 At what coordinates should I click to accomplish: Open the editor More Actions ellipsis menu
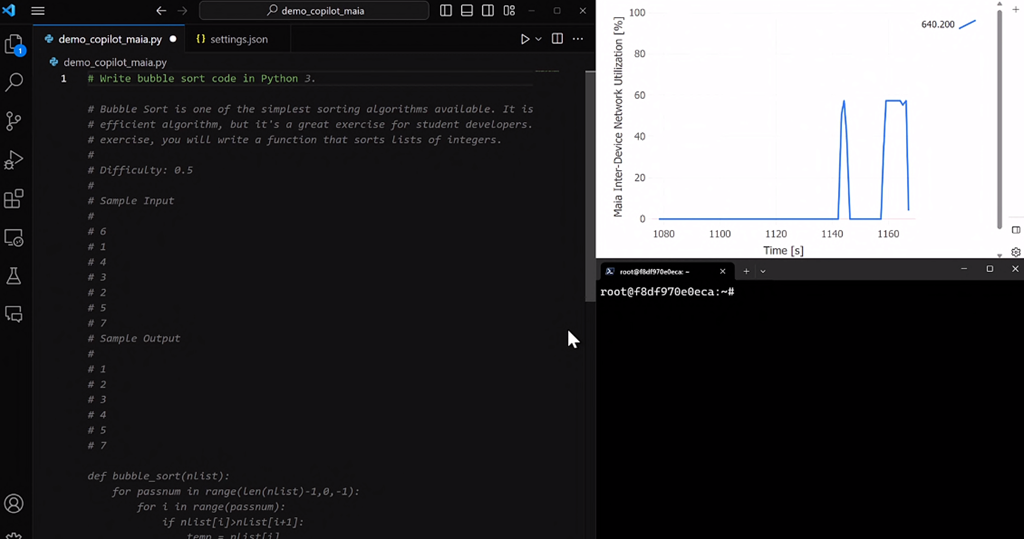tap(578, 39)
